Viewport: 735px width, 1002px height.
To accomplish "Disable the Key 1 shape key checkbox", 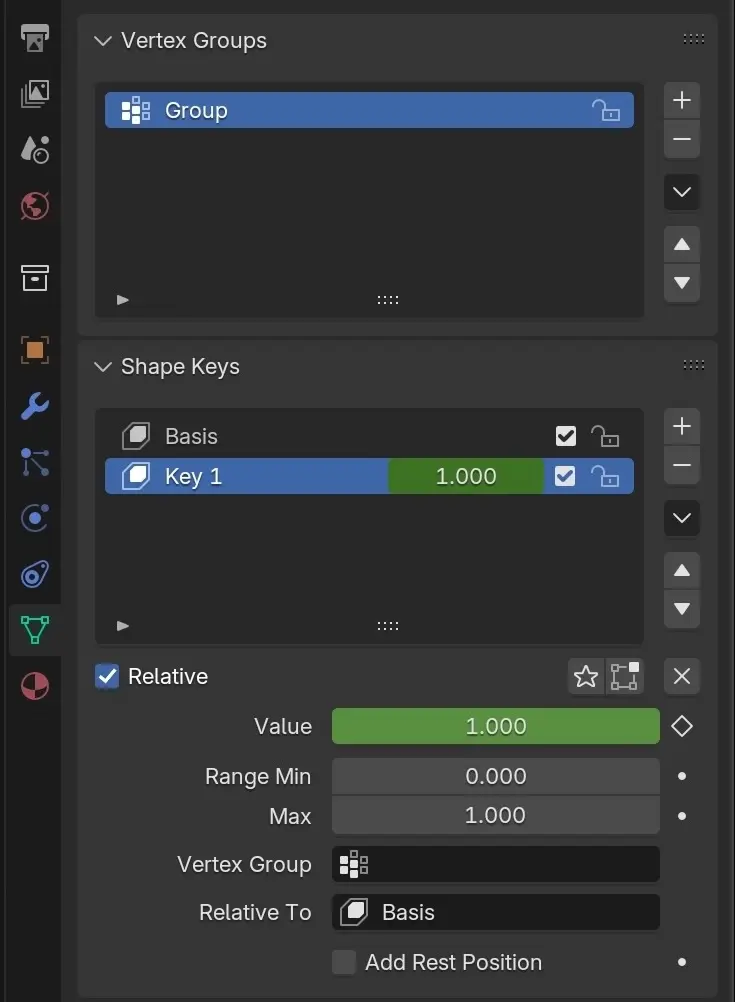I will [565, 477].
